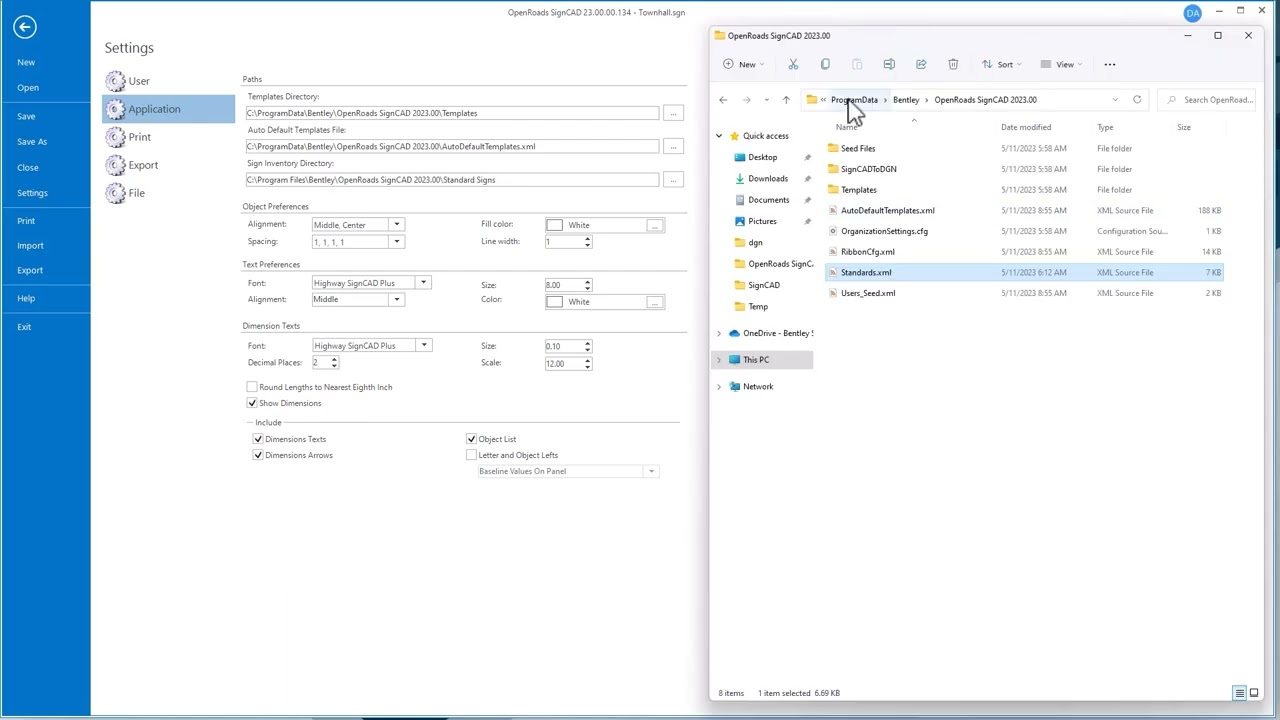The height and width of the screenshot is (720, 1280).
Task: Open Downloads in Quick access
Action: point(768,179)
